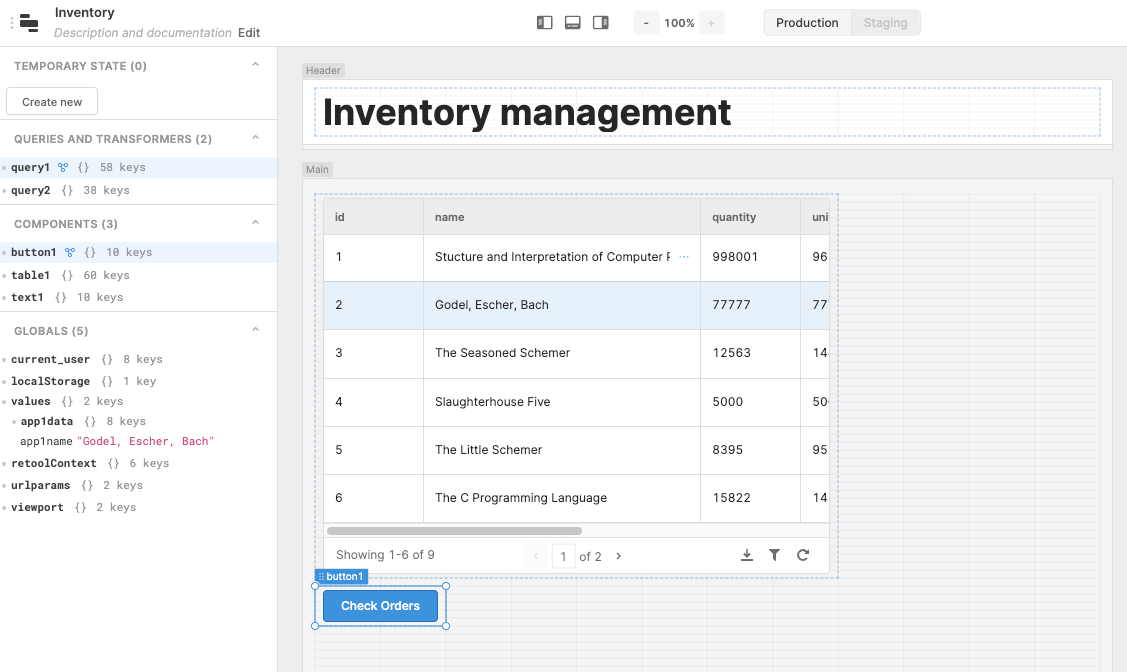Viewport: 1127px width, 672px height.
Task: Refresh the table data icon
Action: 803,555
